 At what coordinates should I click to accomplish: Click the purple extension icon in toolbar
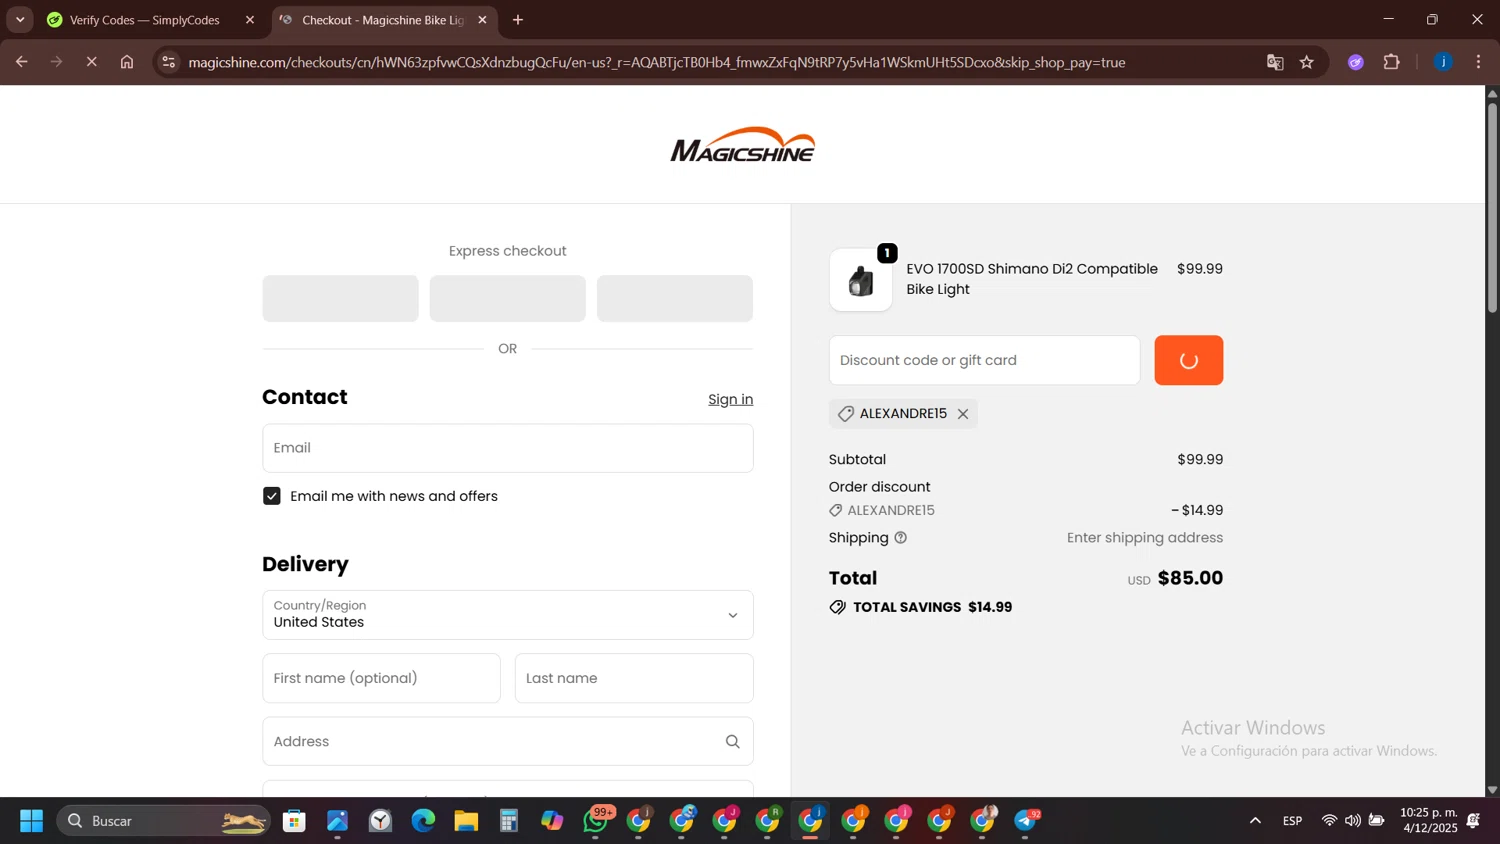(x=1355, y=62)
